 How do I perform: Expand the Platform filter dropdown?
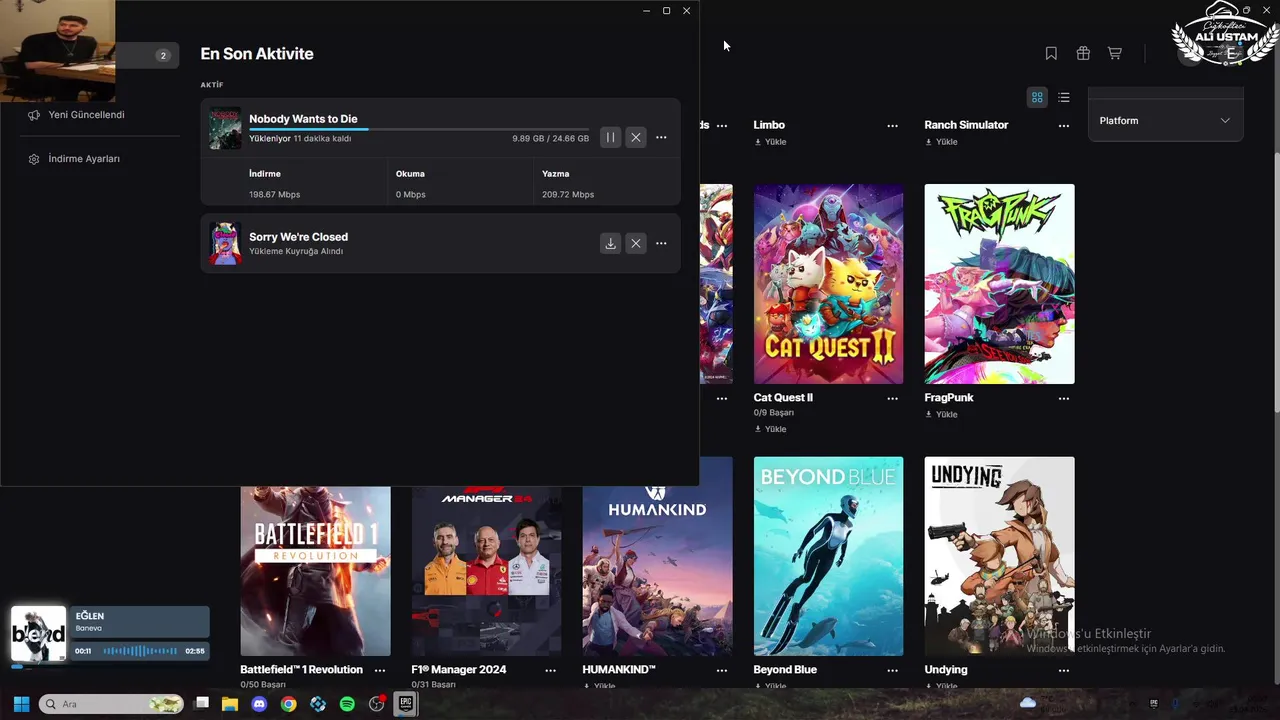(1165, 120)
